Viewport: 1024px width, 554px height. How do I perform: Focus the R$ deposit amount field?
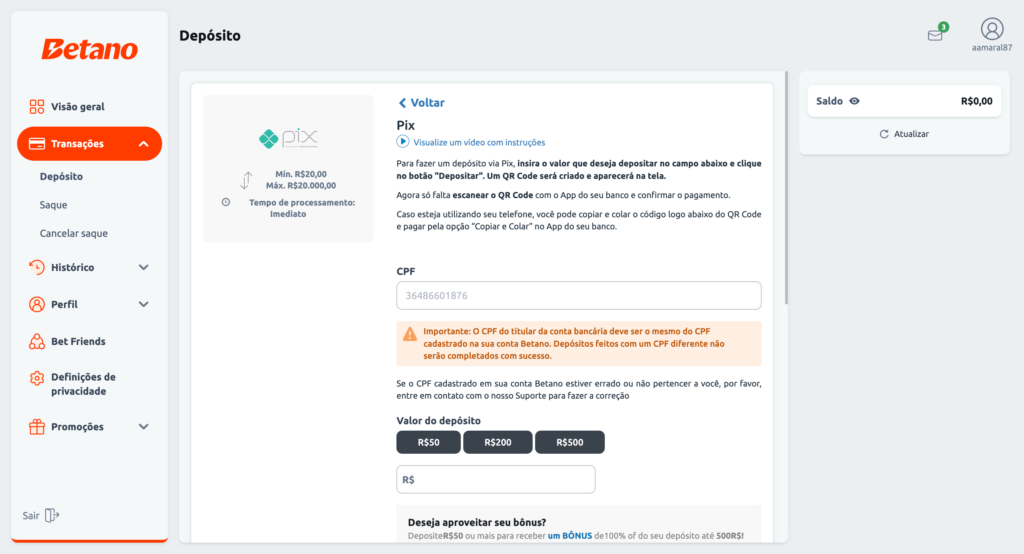point(496,480)
